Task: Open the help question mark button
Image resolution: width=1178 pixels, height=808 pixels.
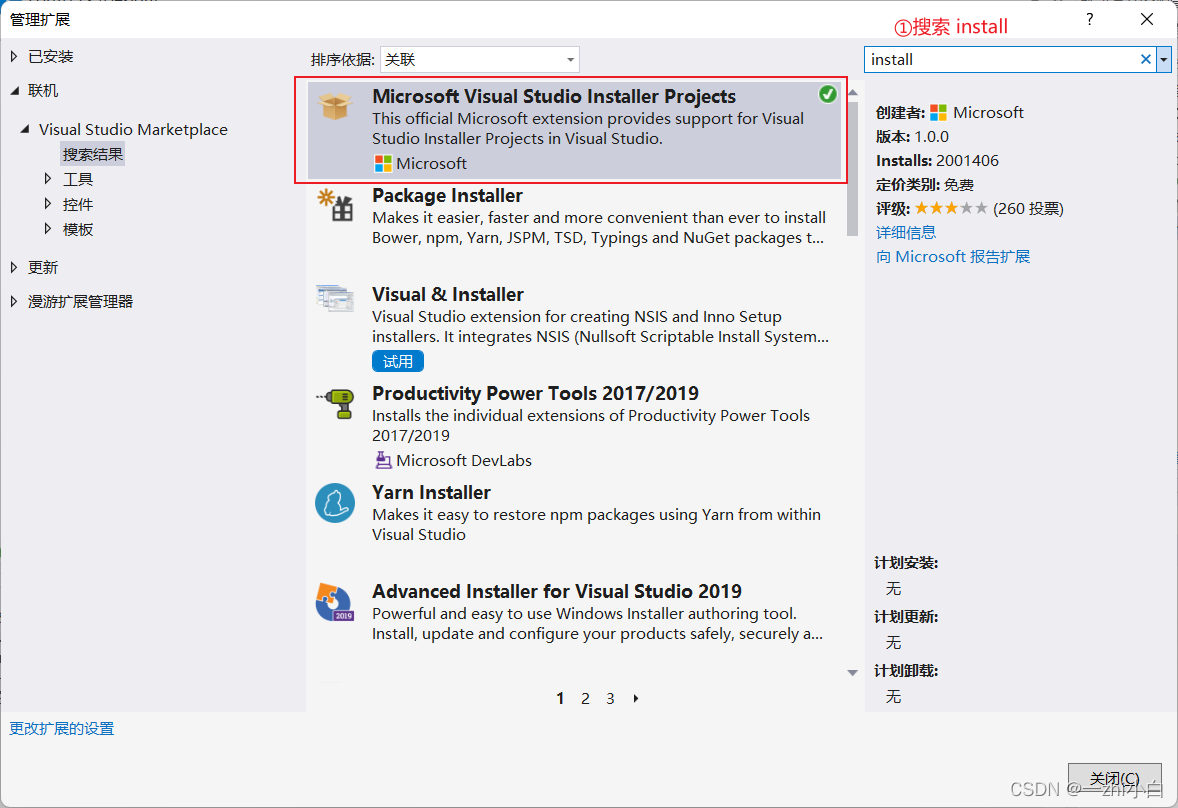Action: (1089, 20)
